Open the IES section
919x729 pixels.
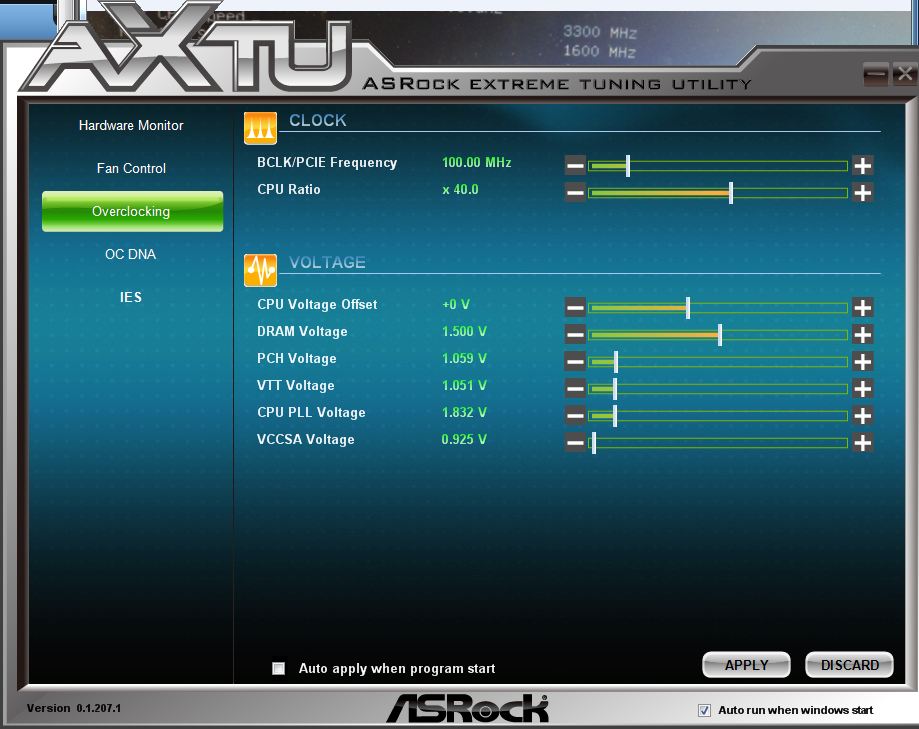coord(131,297)
